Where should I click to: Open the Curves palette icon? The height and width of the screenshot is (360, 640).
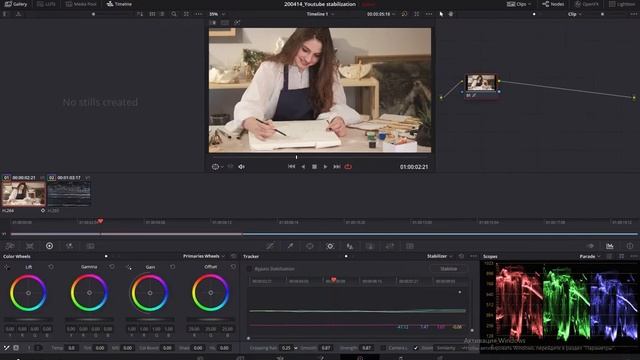270,246
